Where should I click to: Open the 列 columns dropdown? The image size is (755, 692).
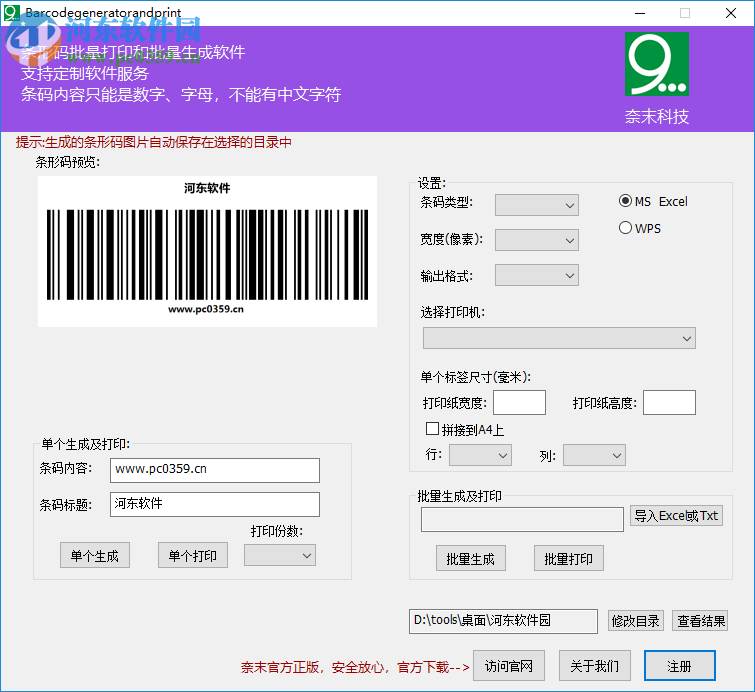coord(595,455)
